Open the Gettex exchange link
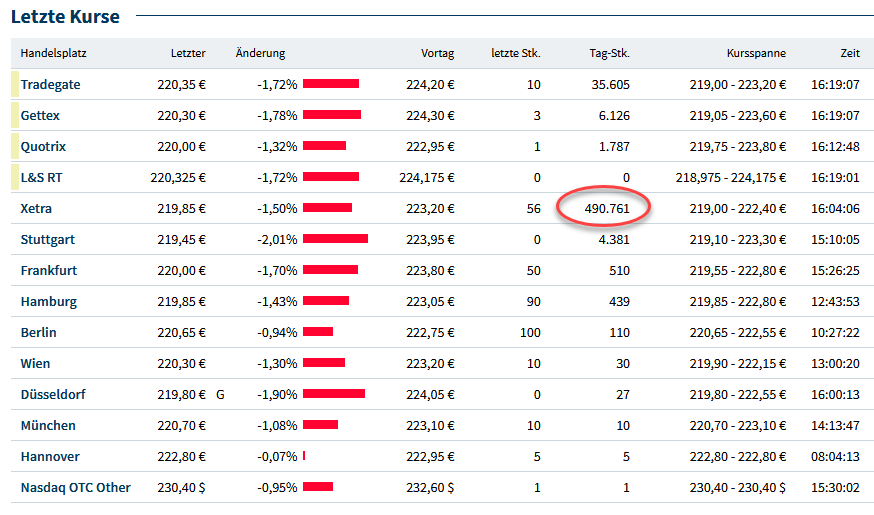The image size is (874, 515). tap(41, 116)
